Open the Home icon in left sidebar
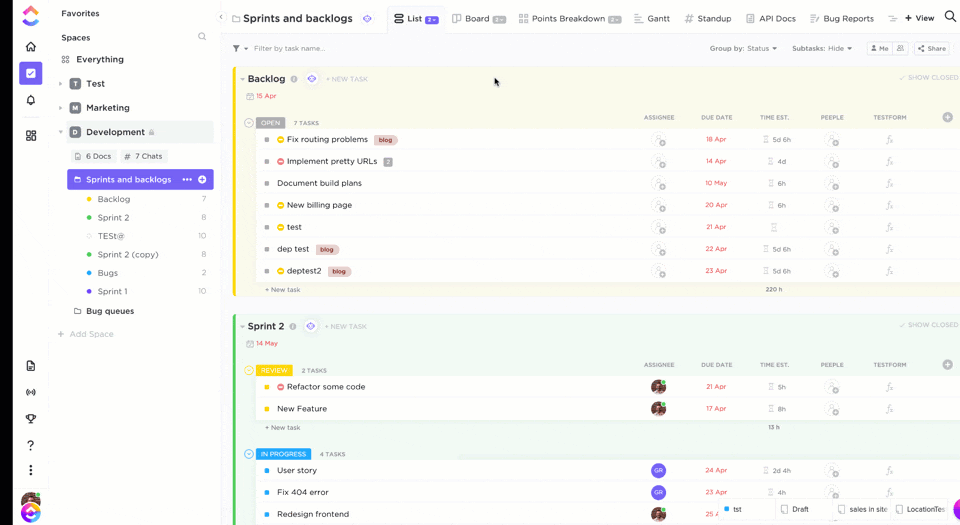The width and height of the screenshot is (960, 525). pos(30,47)
